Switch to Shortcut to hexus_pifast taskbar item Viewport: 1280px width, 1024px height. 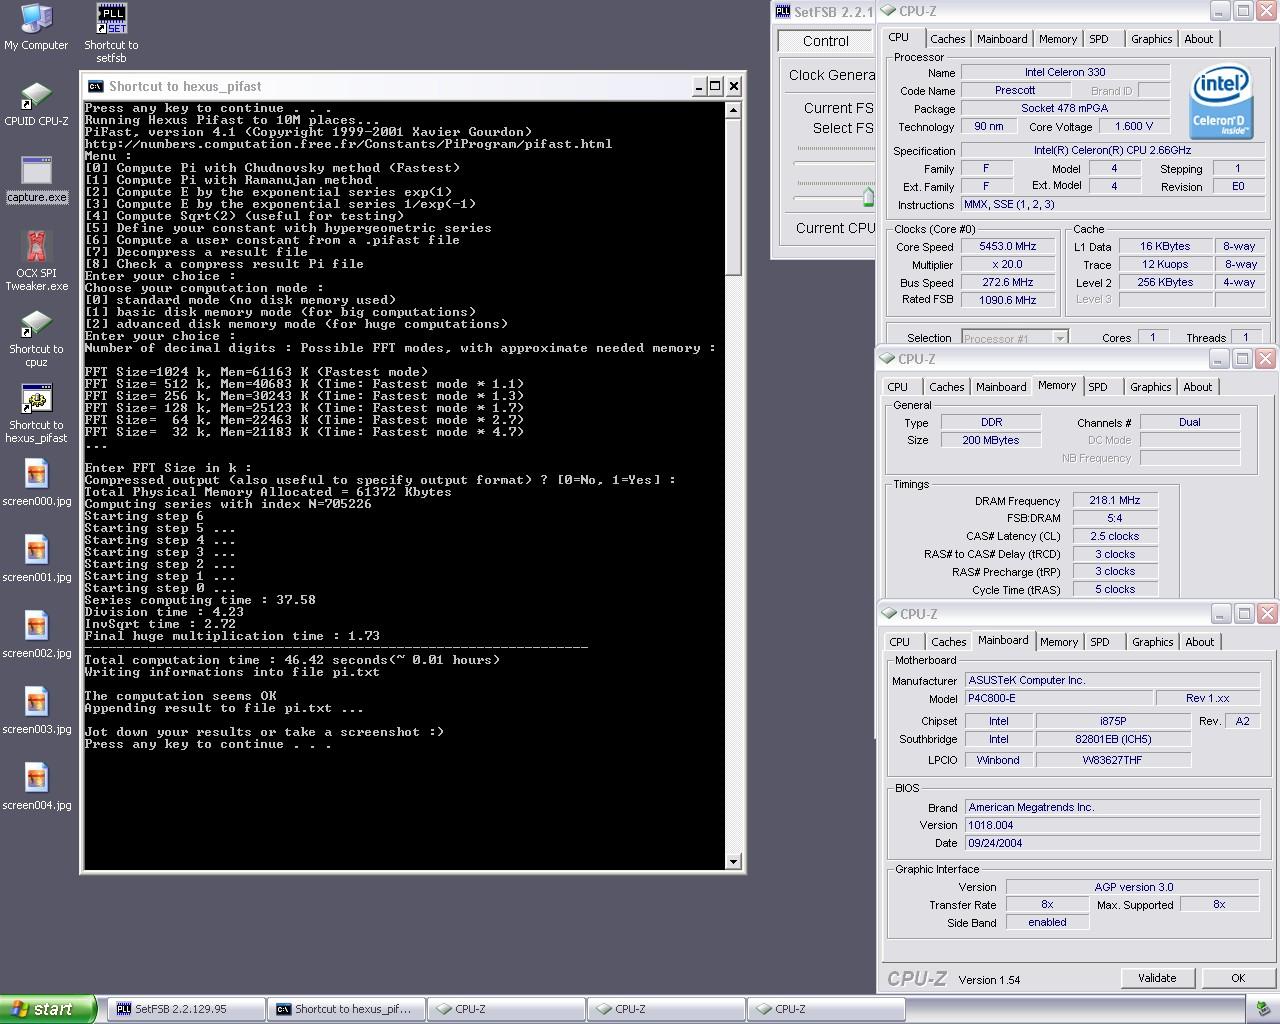(x=346, y=1009)
